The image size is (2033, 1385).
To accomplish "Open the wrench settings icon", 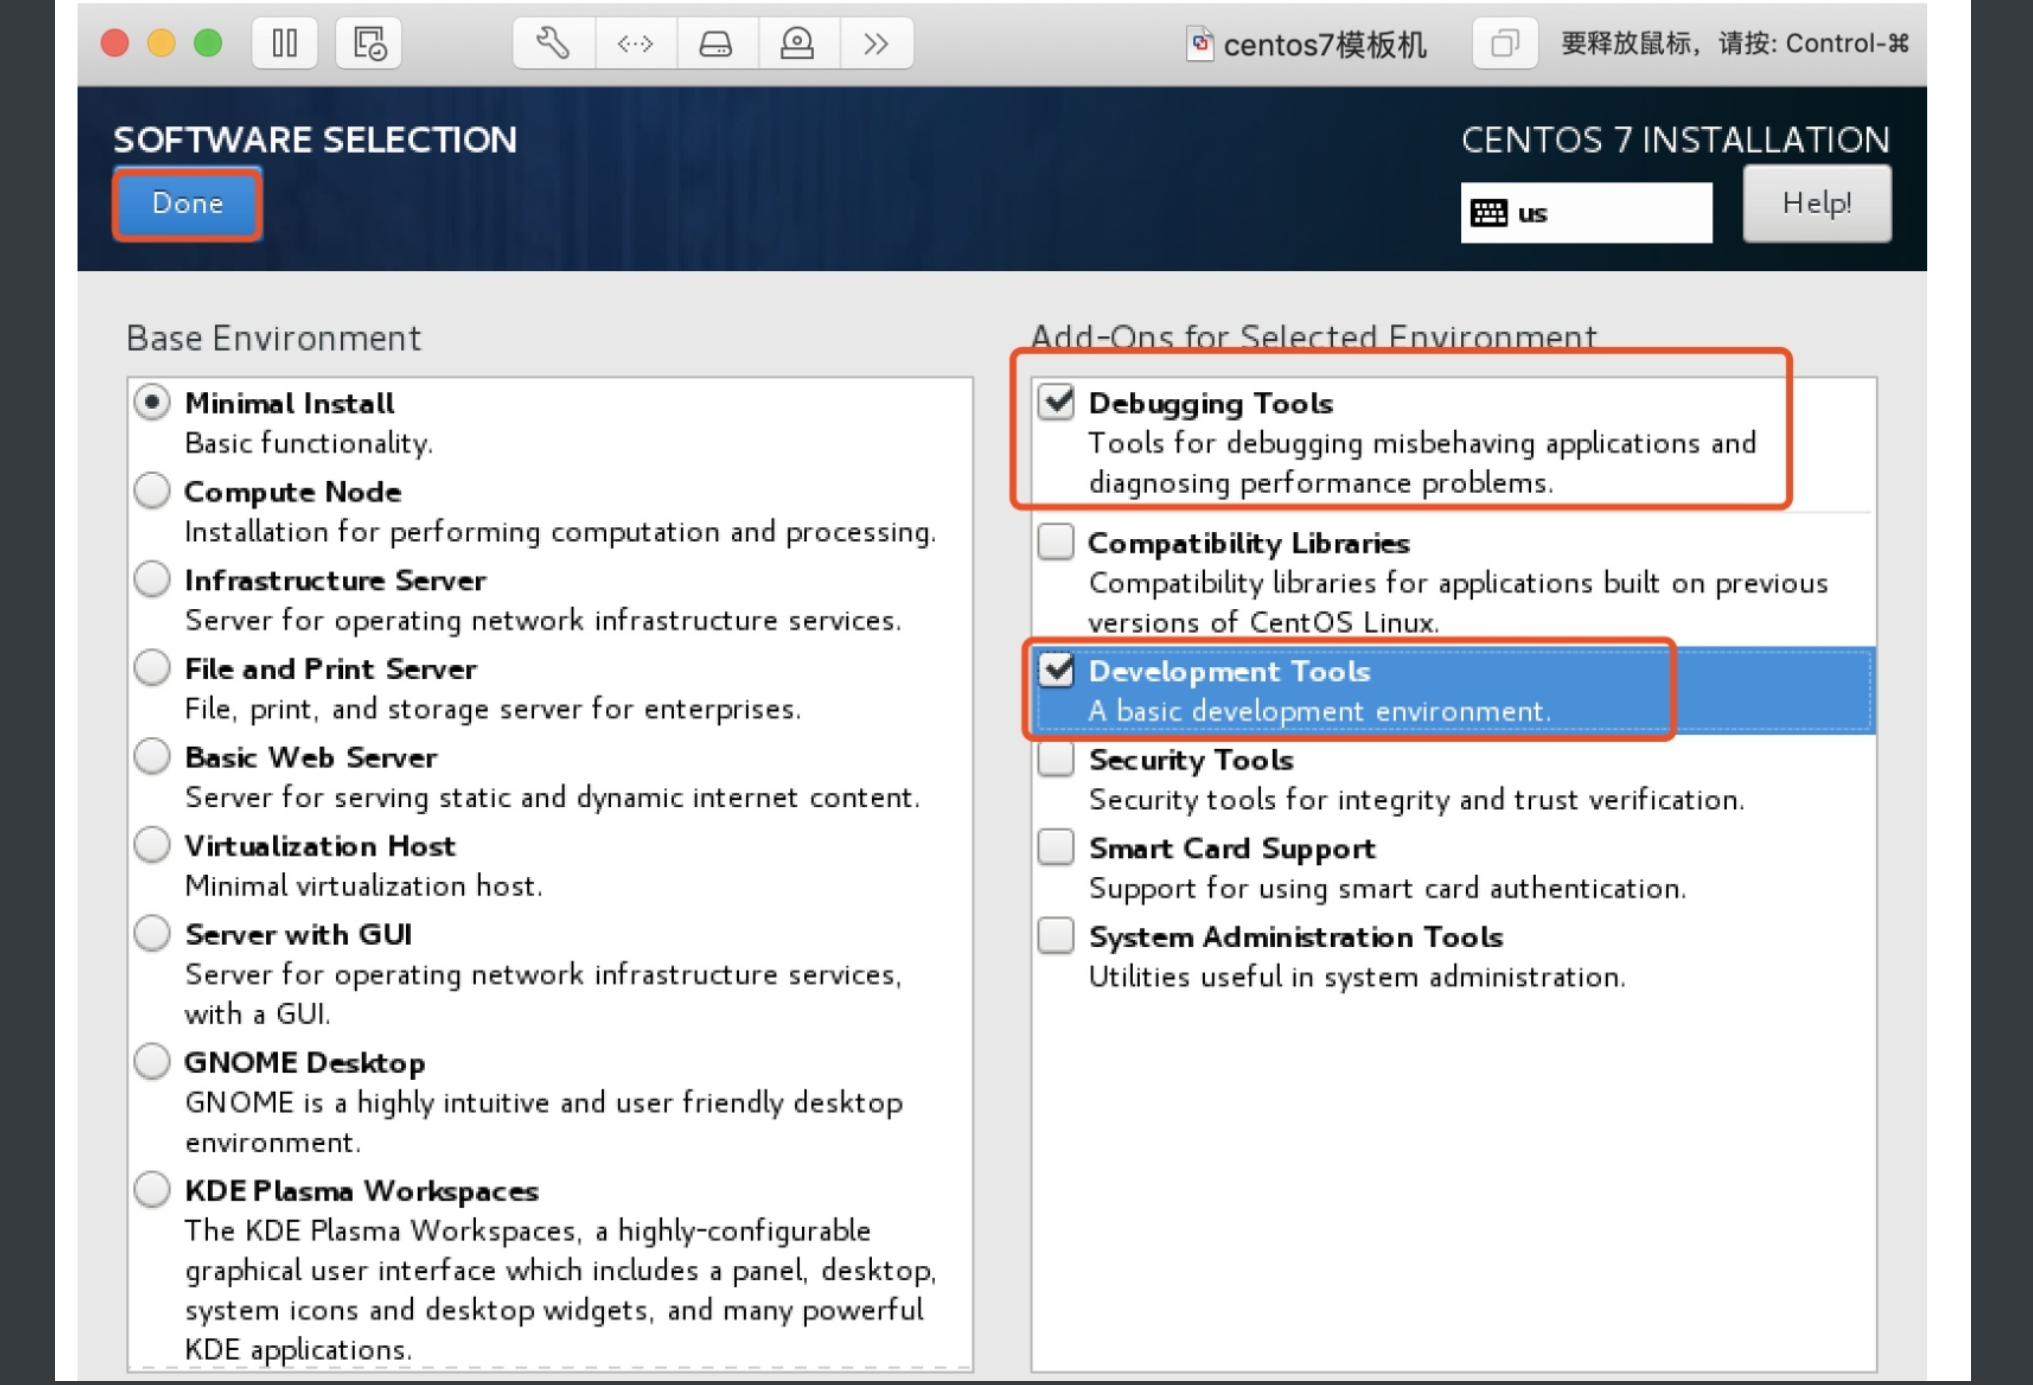I will pyautogui.click(x=553, y=43).
